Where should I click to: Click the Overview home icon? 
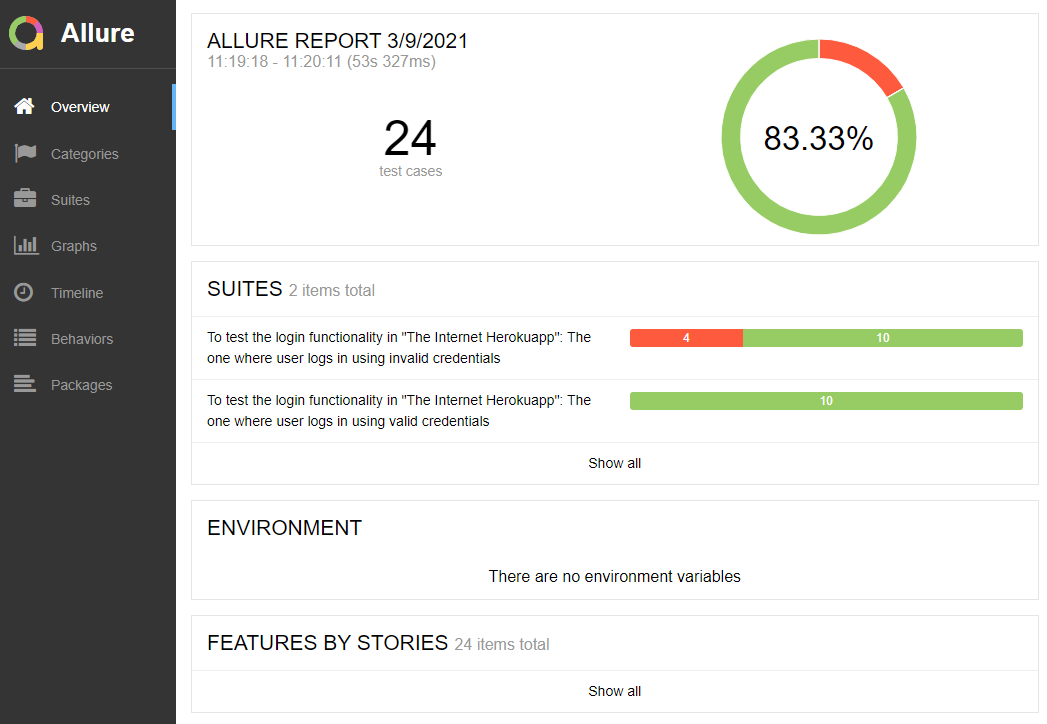point(25,107)
